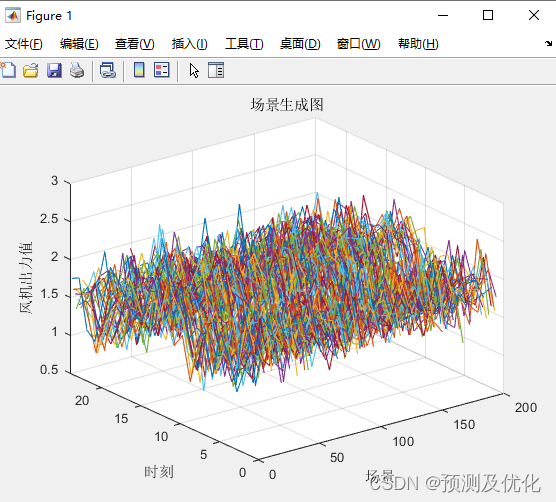Click the z-axis tick label 3
556x502 pixels.
pos(54,181)
